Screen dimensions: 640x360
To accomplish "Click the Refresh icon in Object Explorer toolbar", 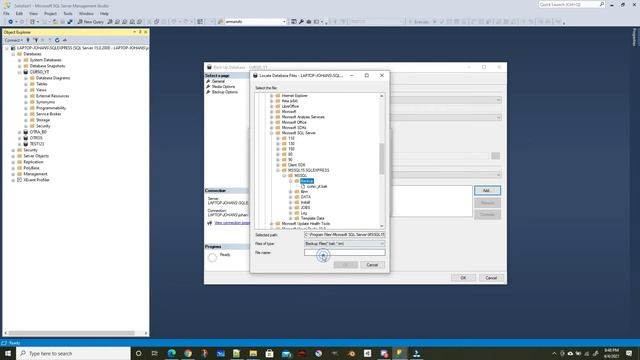I will [x=57, y=40].
